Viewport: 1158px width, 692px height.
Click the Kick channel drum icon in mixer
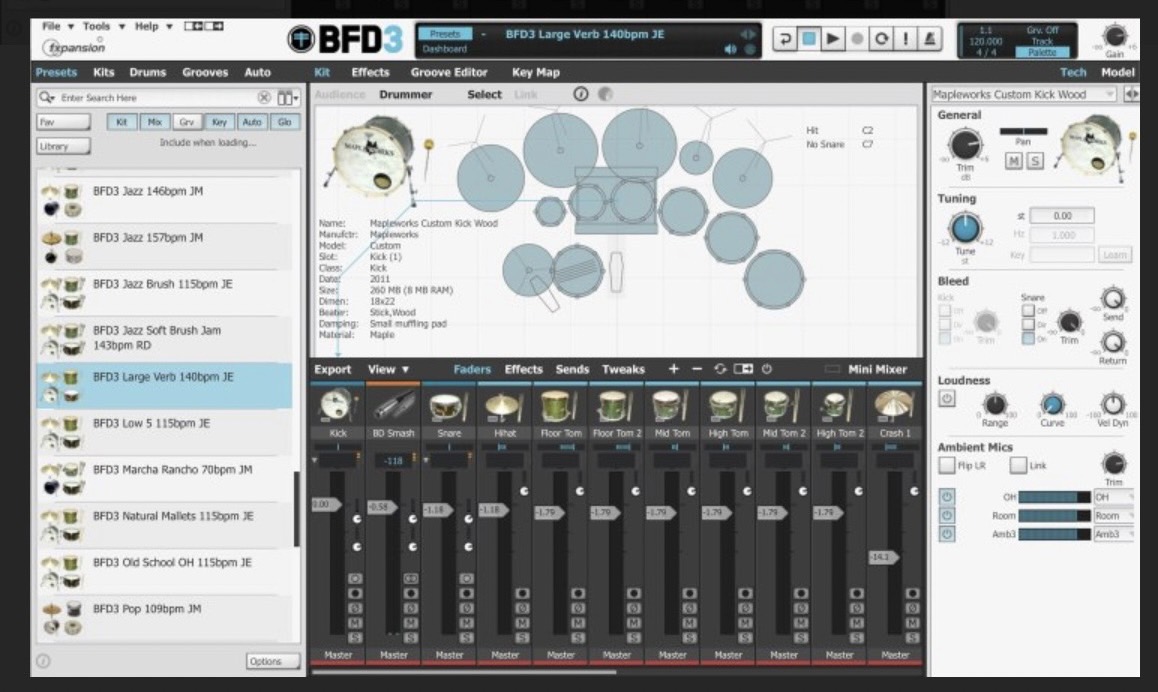tap(338, 405)
